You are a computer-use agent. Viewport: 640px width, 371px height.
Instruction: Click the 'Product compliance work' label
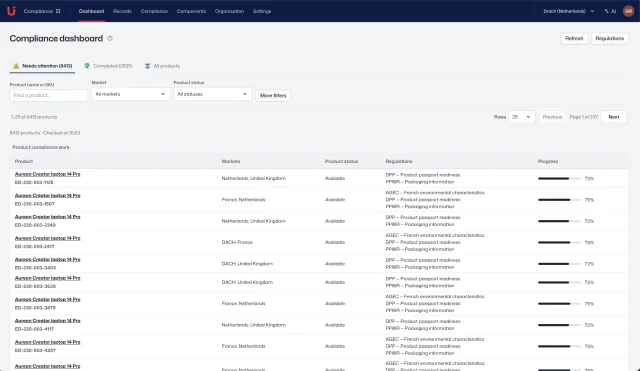click(41, 147)
